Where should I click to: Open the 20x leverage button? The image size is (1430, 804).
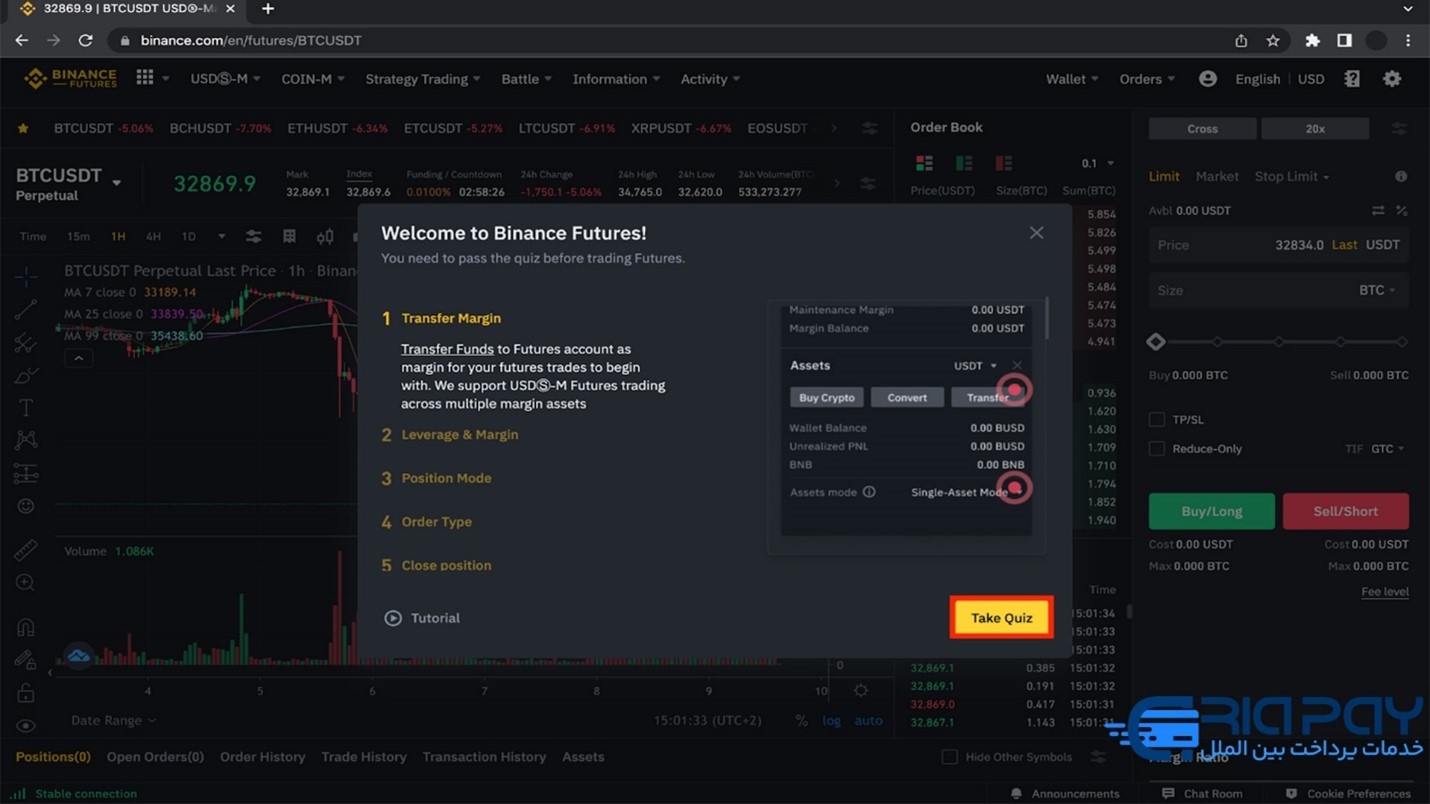pyautogui.click(x=1315, y=129)
